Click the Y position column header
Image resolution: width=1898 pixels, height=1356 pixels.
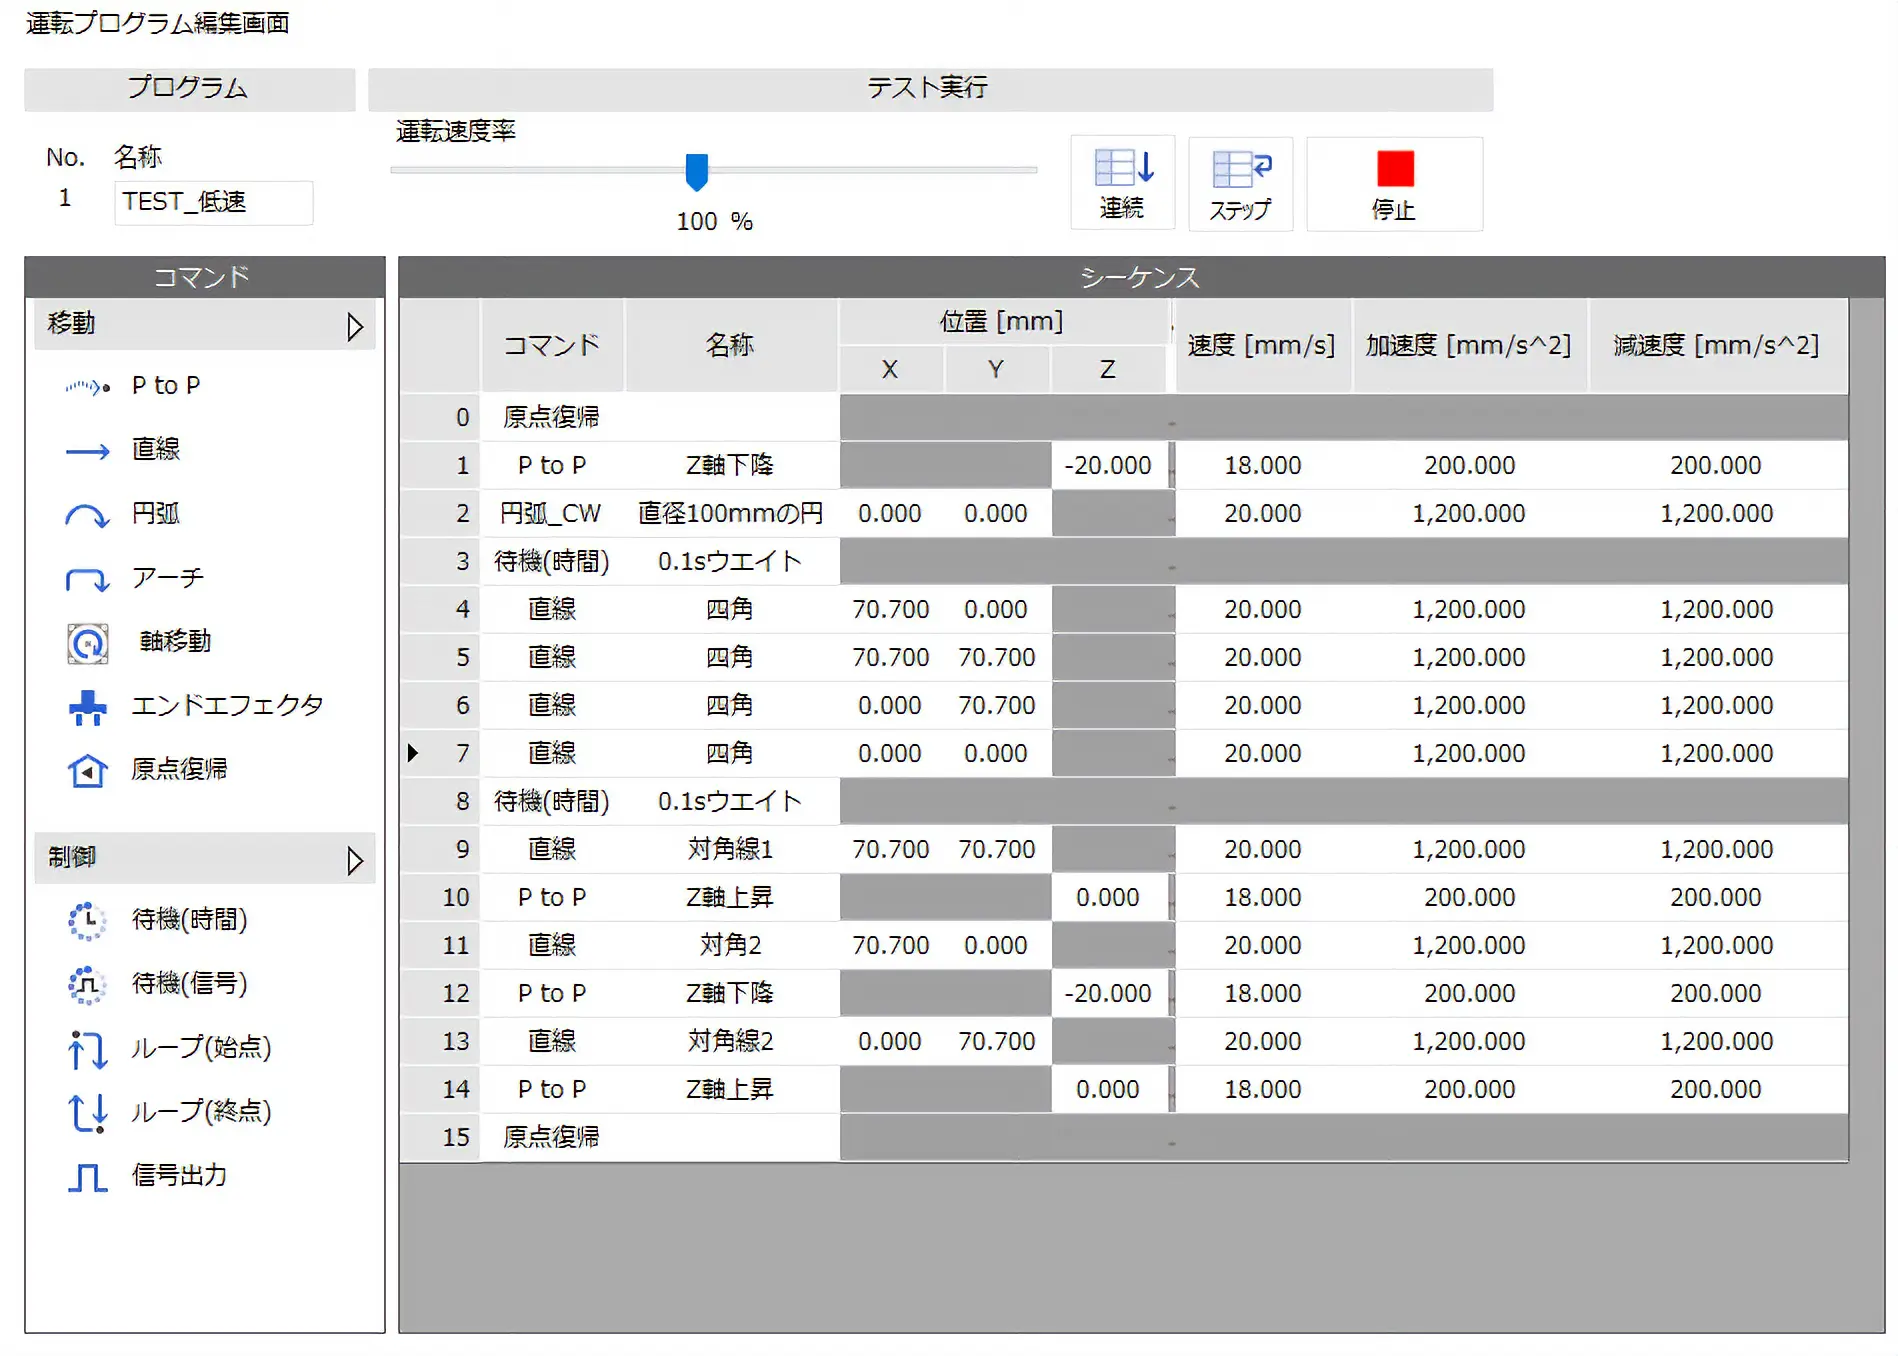point(997,369)
